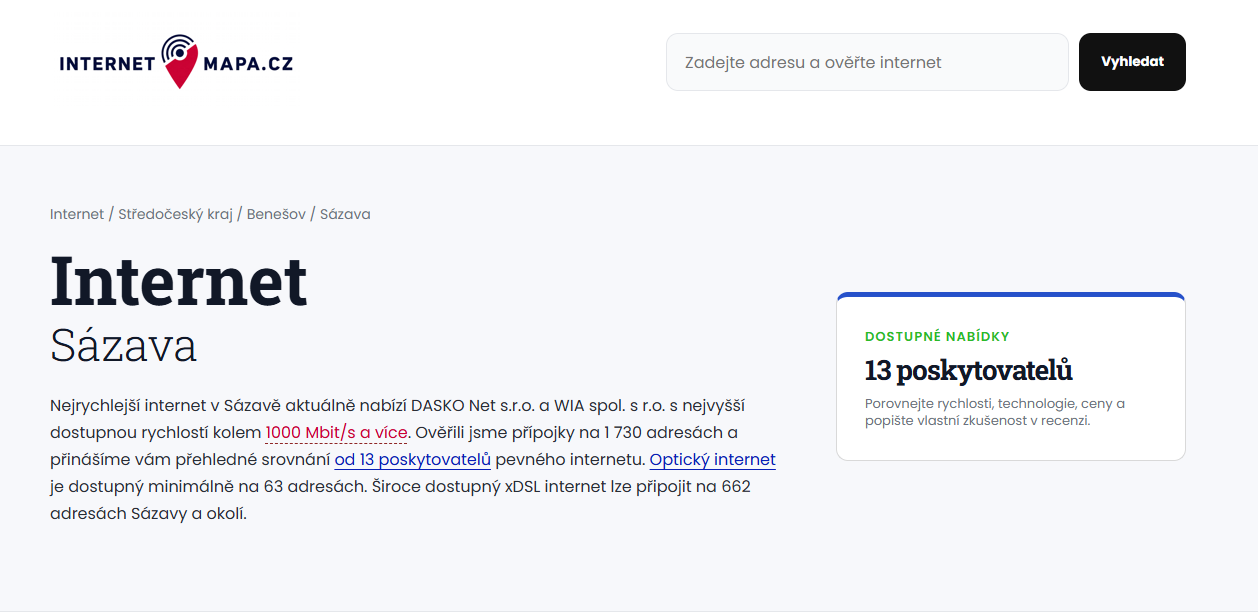Open the Benešov breadcrumb link

276,214
